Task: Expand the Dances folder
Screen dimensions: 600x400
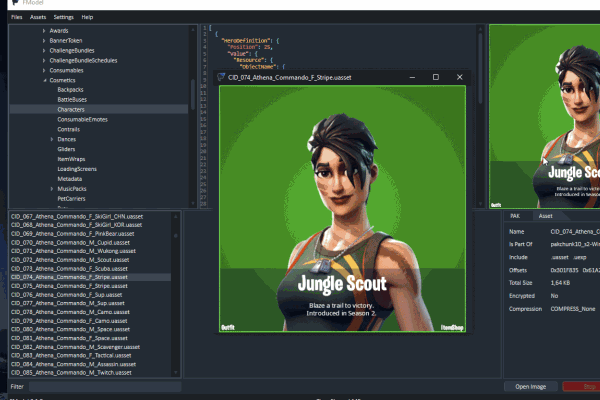Action: coord(52,139)
